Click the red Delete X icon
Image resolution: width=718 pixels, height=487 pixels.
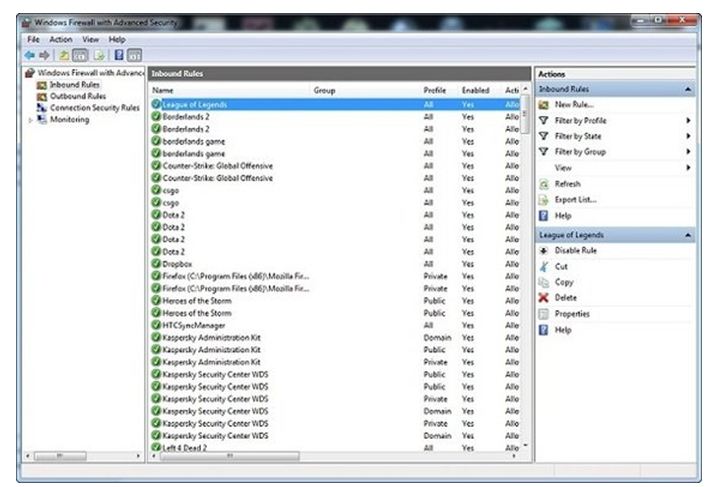(544, 298)
